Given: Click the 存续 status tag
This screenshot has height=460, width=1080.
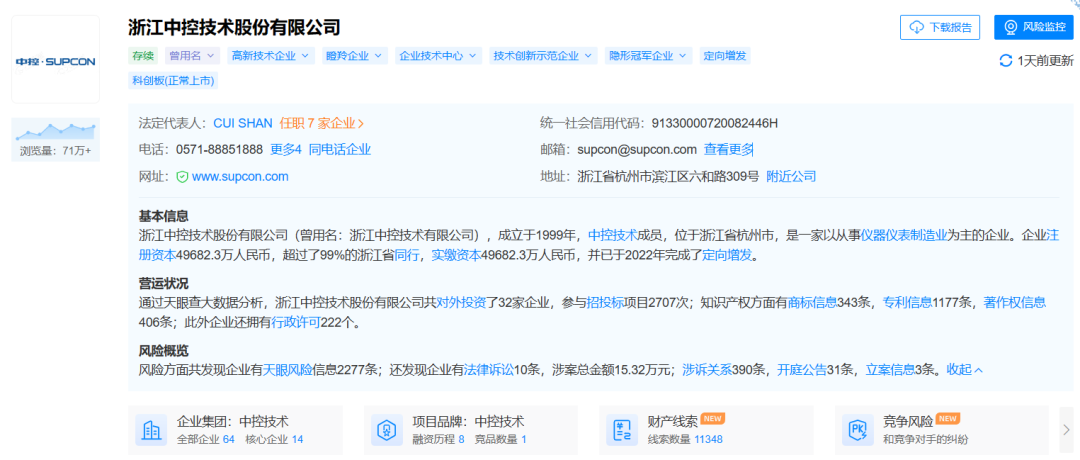Looking at the screenshot, I should pos(143,56).
